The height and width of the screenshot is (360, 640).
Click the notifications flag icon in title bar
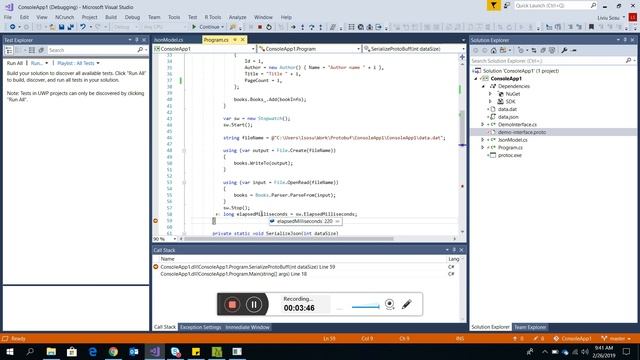point(493,5)
